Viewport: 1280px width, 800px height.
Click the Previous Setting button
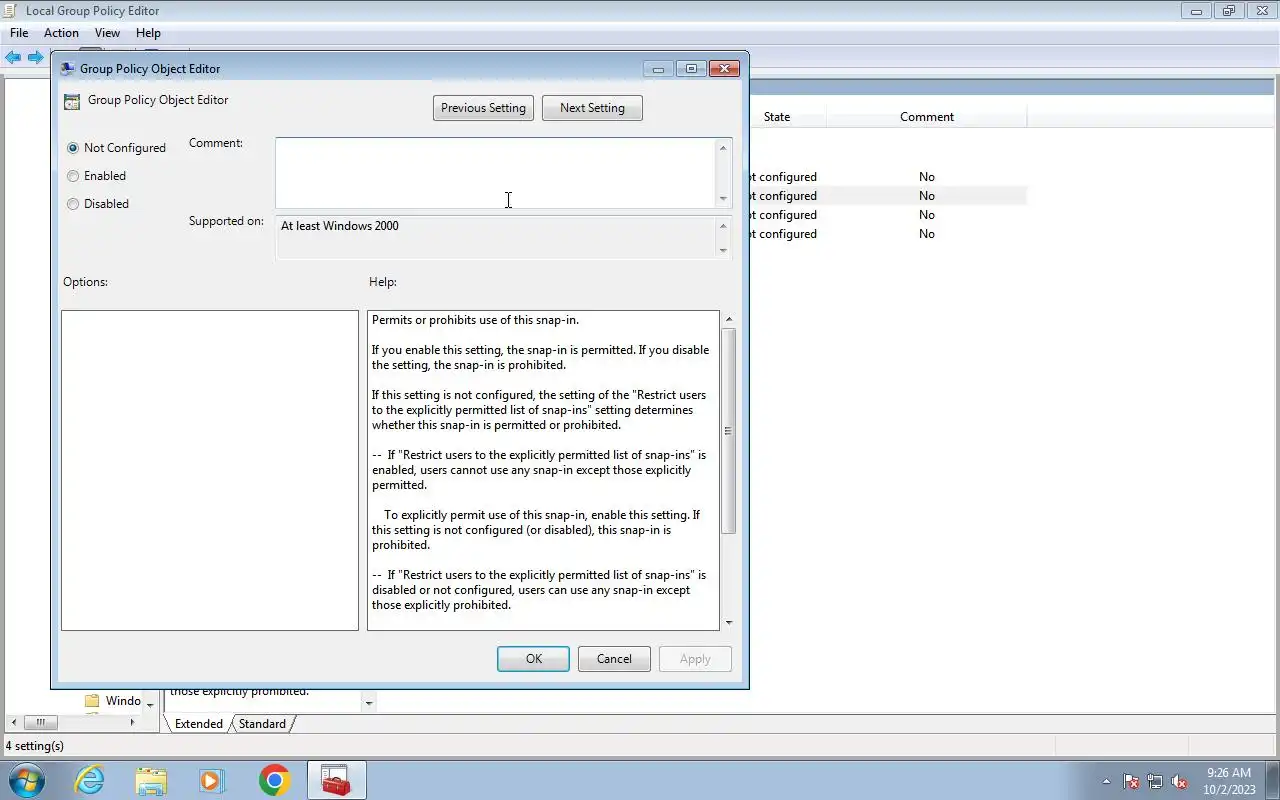coord(484,108)
